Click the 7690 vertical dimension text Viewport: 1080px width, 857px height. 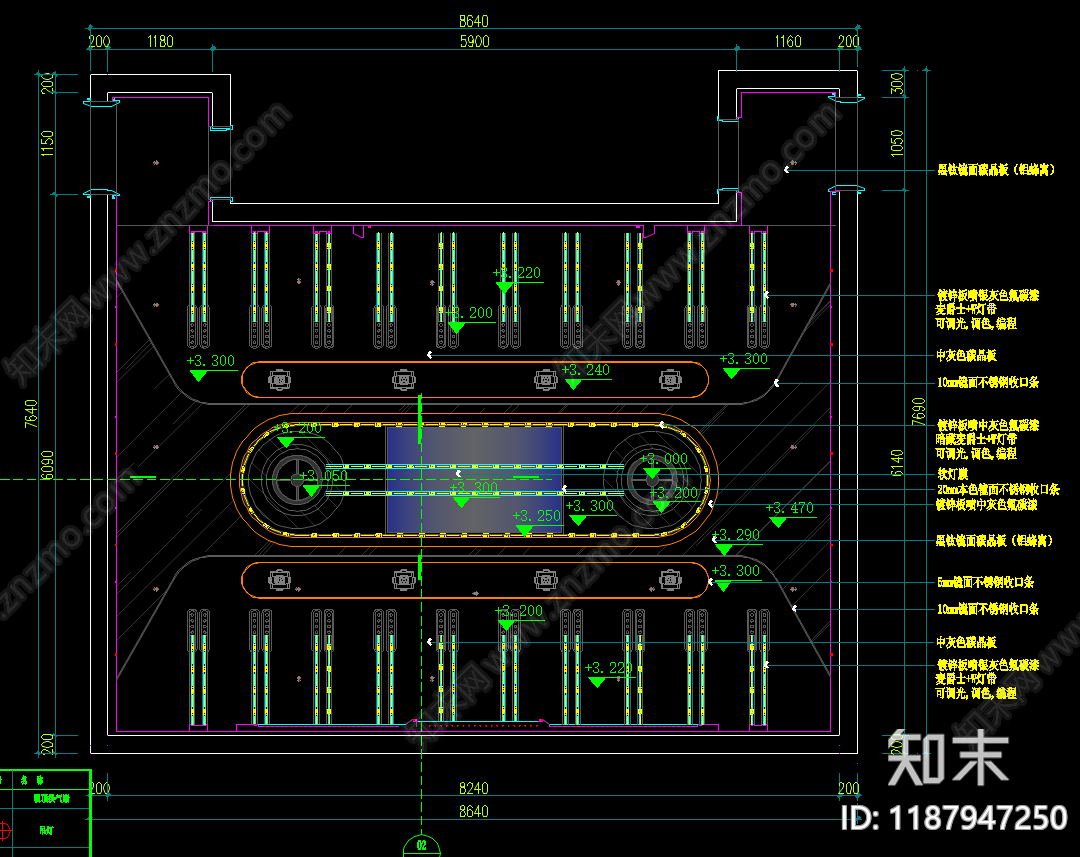click(x=918, y=411)
